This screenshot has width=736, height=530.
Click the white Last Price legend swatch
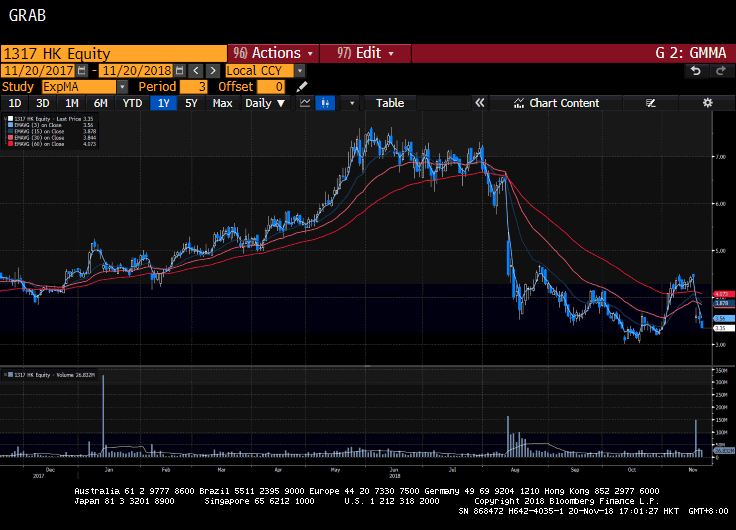click(x=10, y=119)
